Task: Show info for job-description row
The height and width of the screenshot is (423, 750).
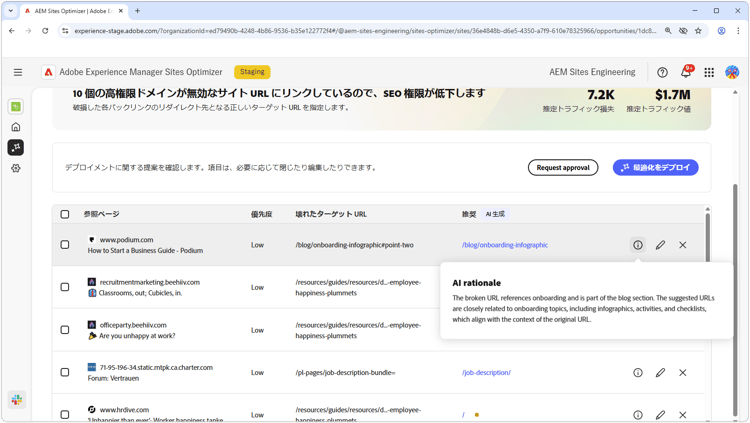Action: pos(638,373)
